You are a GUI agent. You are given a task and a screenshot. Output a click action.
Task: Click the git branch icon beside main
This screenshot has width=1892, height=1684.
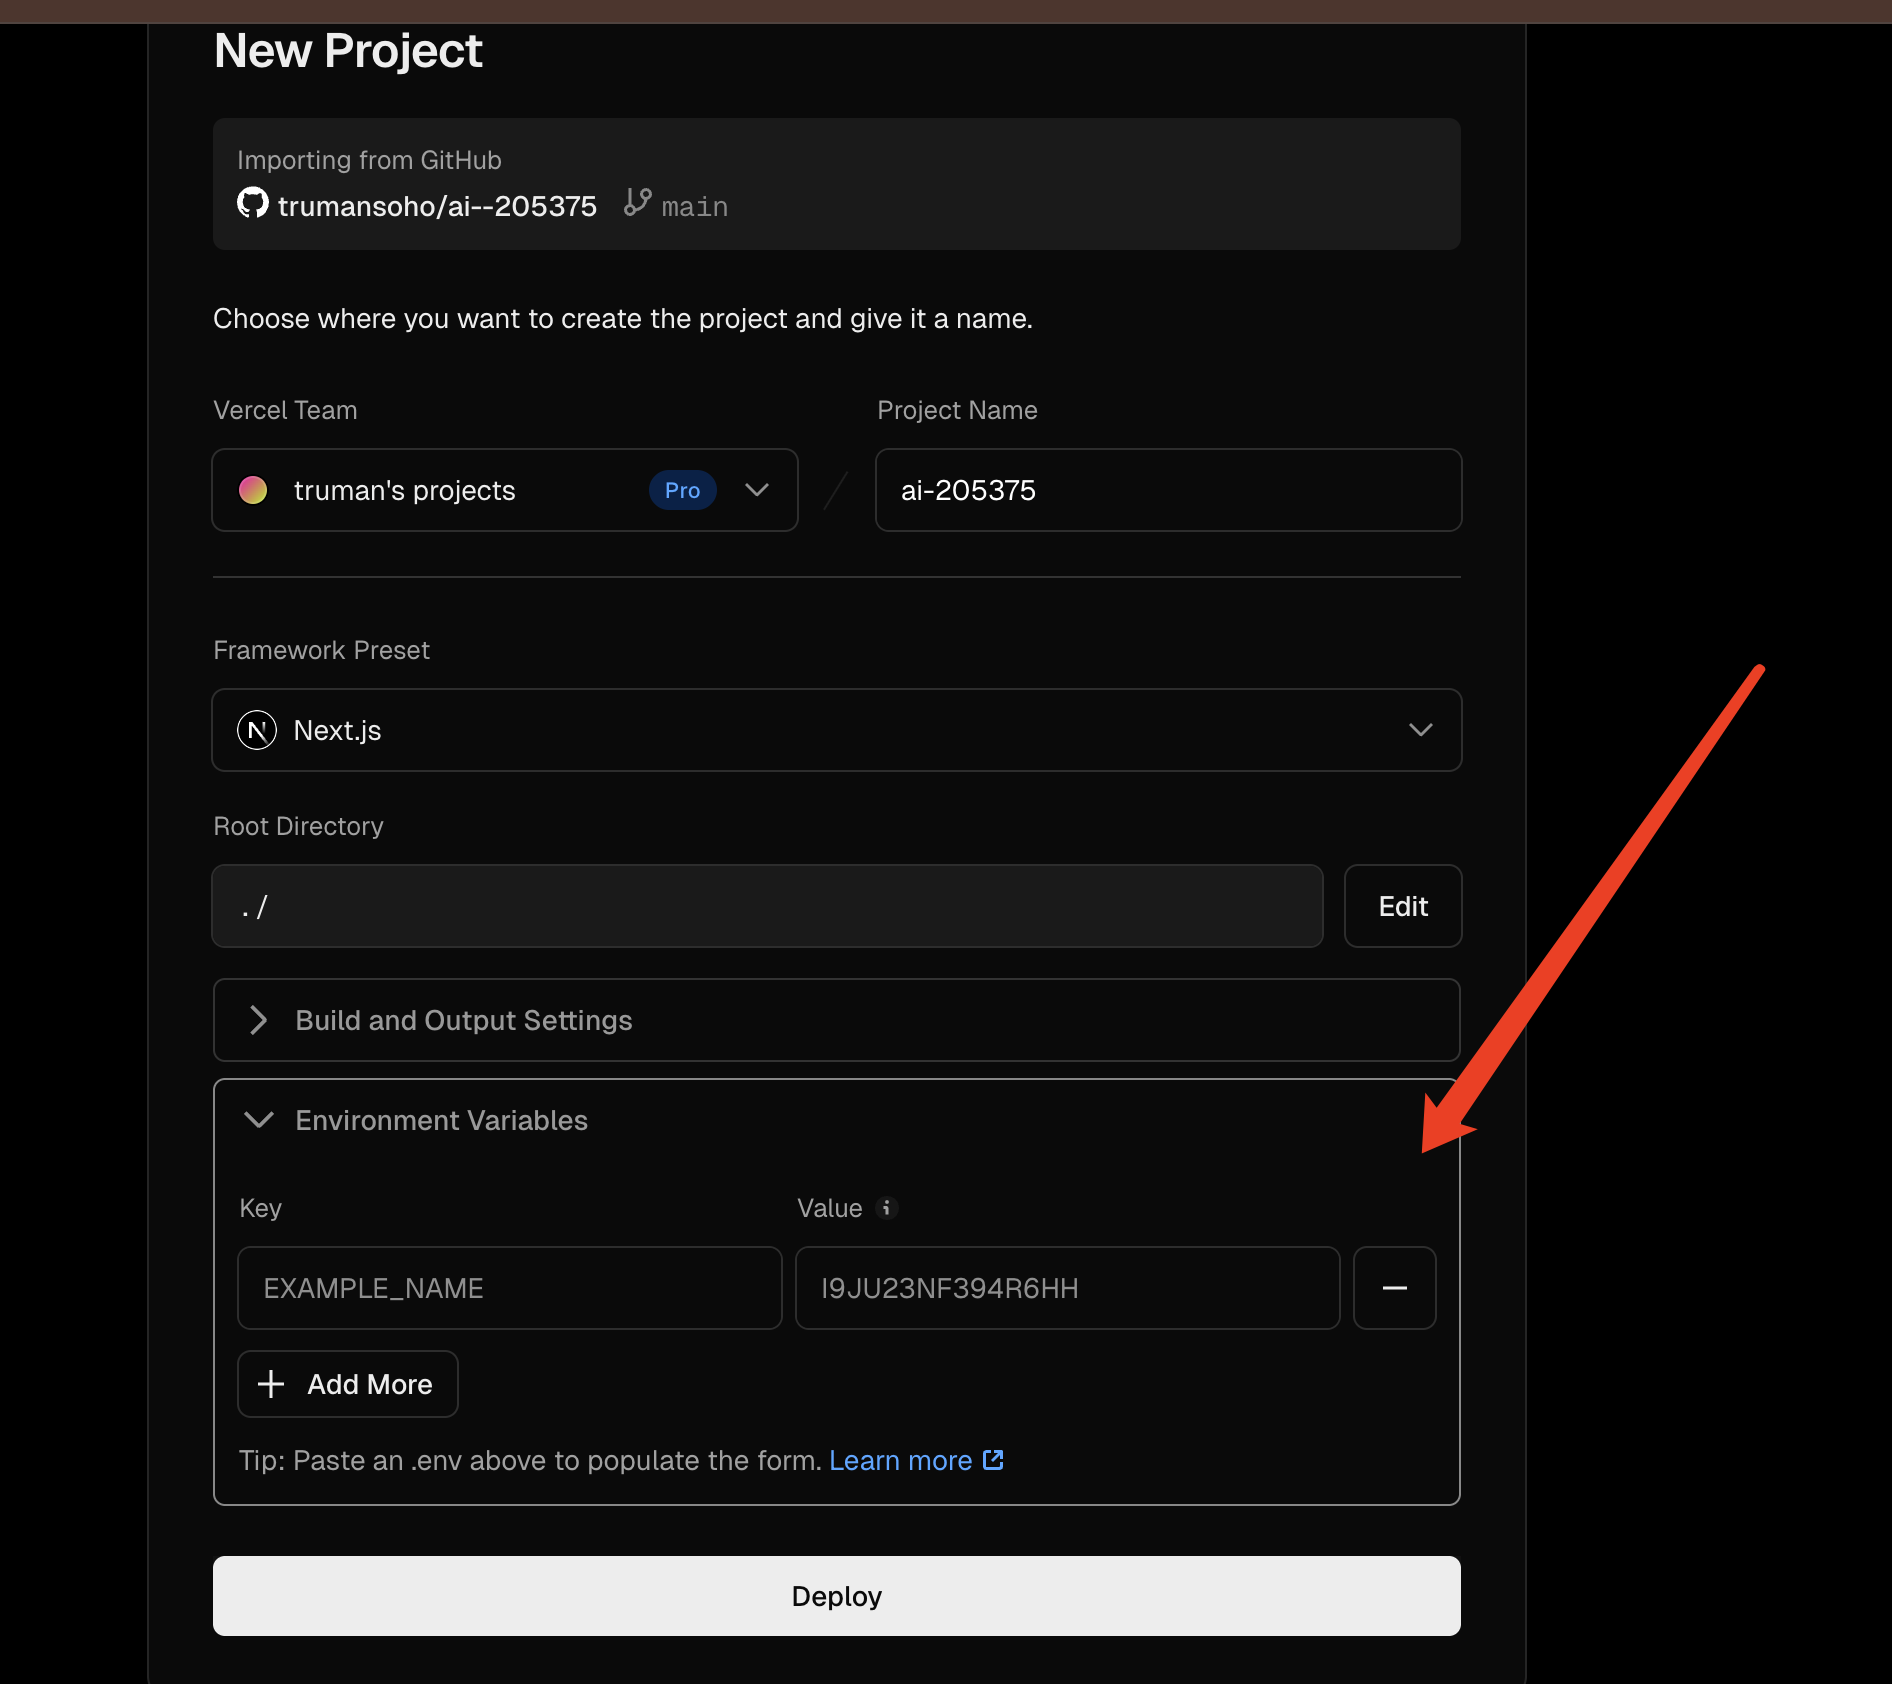tap(638, 203)
